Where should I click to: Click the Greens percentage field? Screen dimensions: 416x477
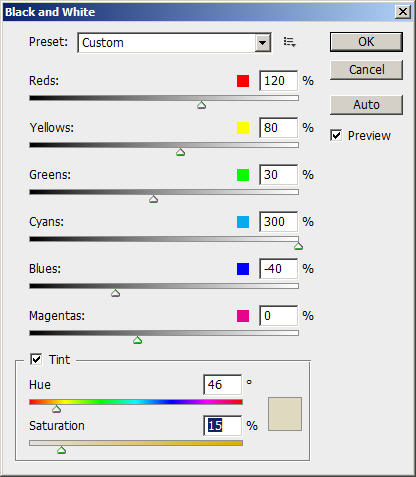click(x=278, y=175)
